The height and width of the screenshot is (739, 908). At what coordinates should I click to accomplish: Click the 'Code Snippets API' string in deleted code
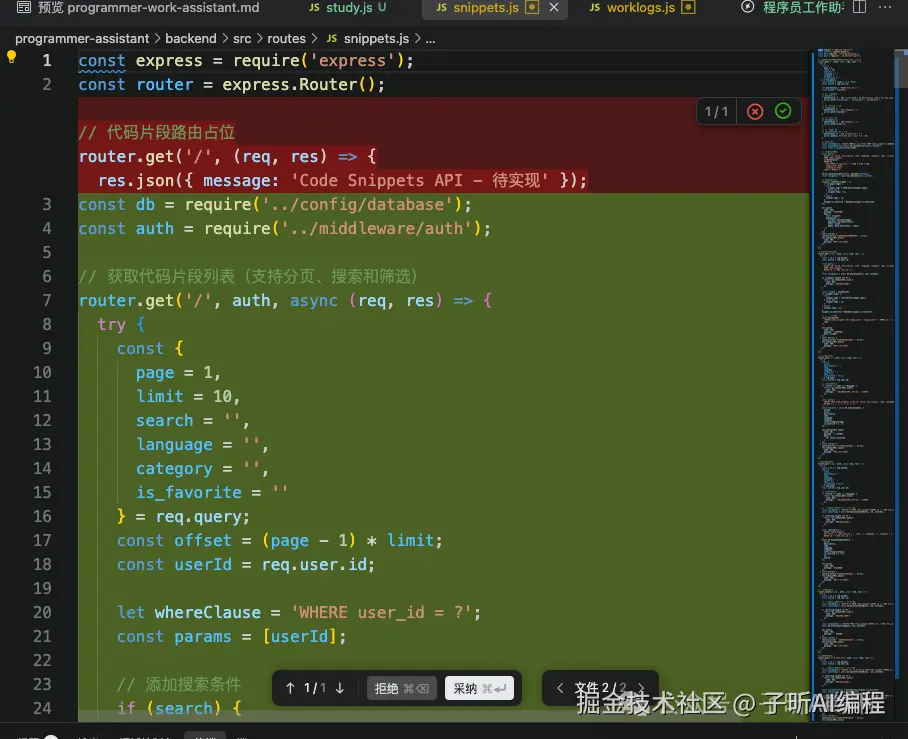pos(420,181)
